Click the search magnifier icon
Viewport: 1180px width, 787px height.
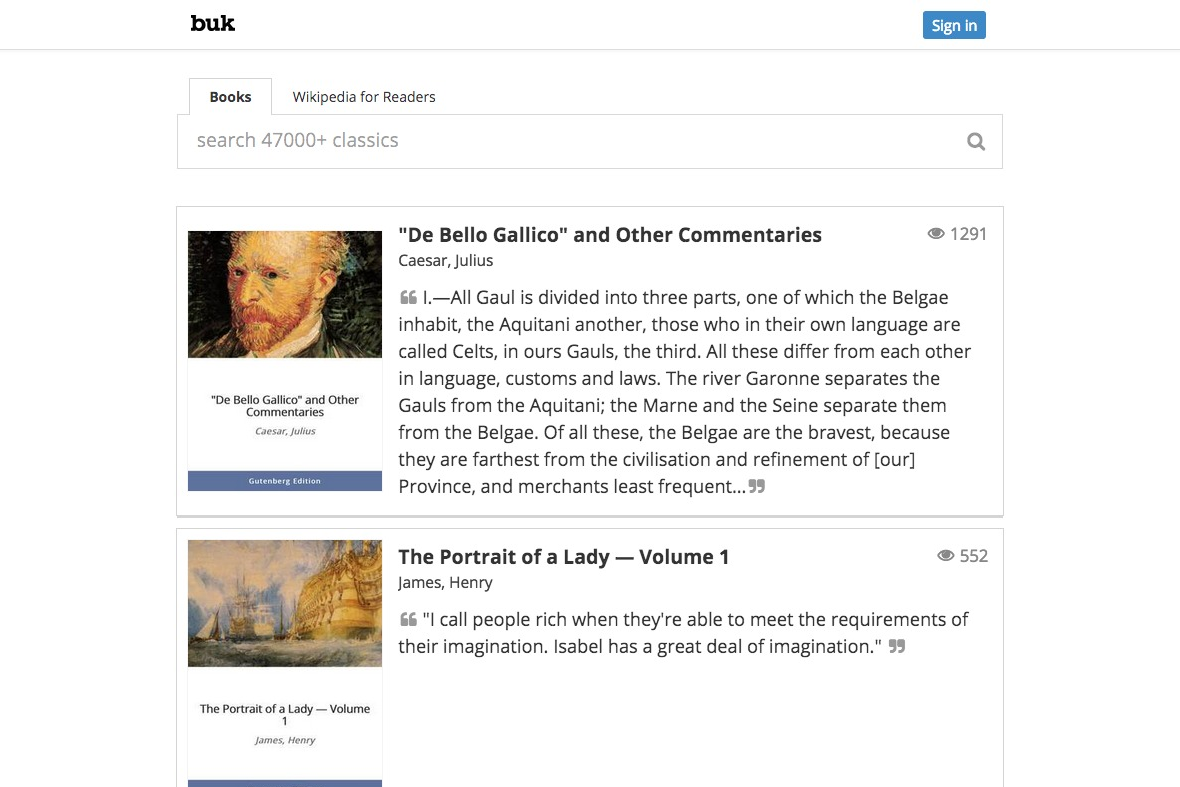click(976, 141)
